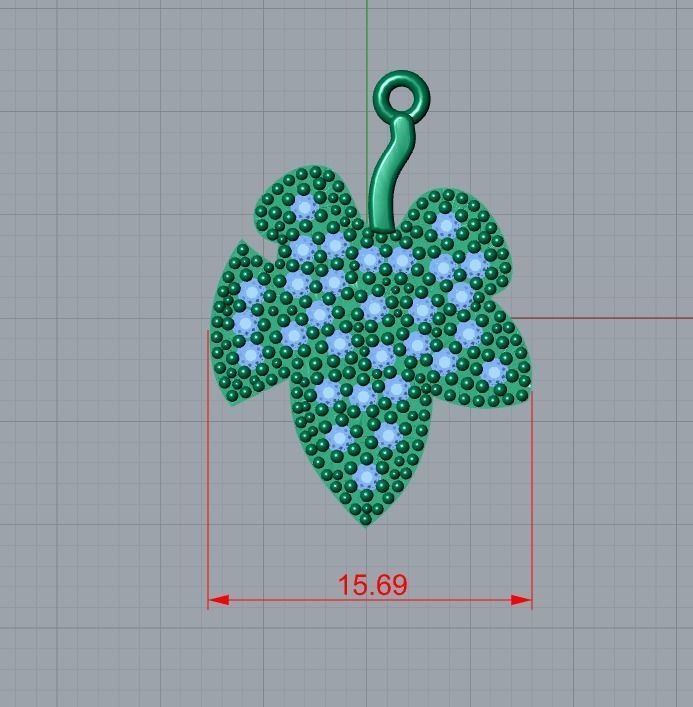
Task: Click the left arrowhead of dimension line
Action: pos(219,600)
